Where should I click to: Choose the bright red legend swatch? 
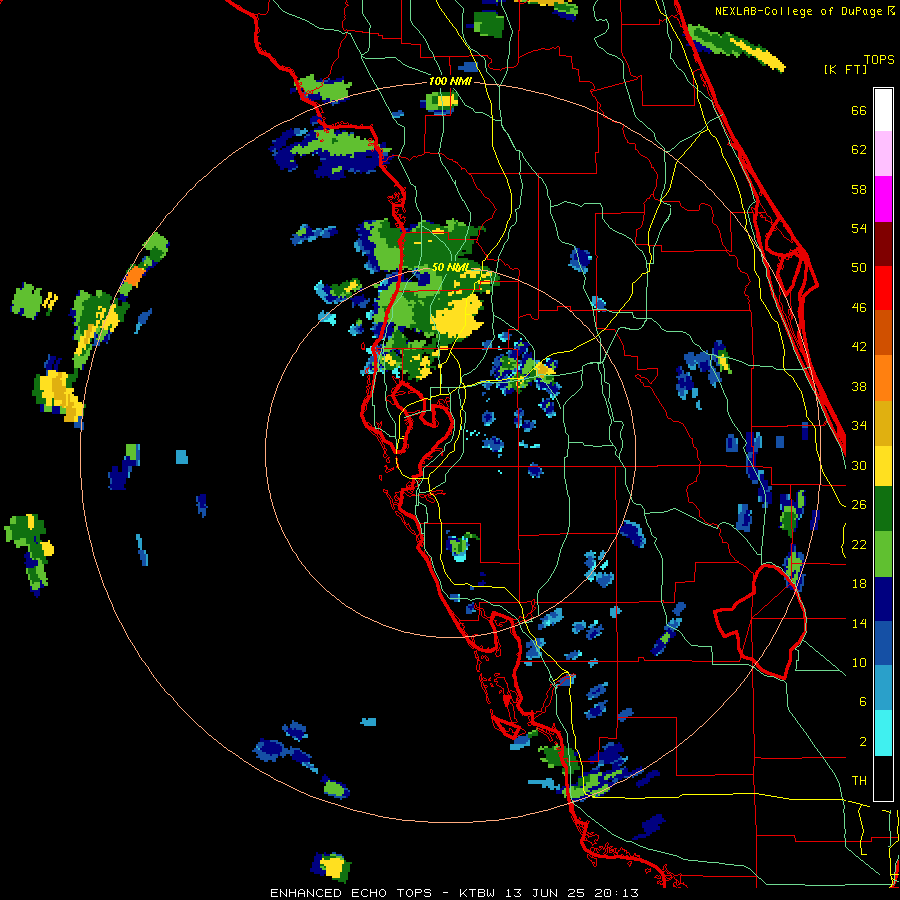(x=883, y=288)
